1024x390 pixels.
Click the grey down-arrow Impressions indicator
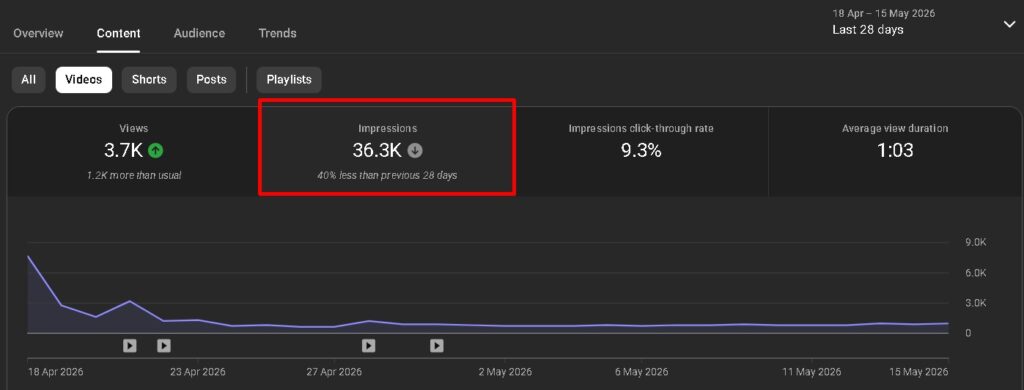pyautogui.click(x=415, y=151)
